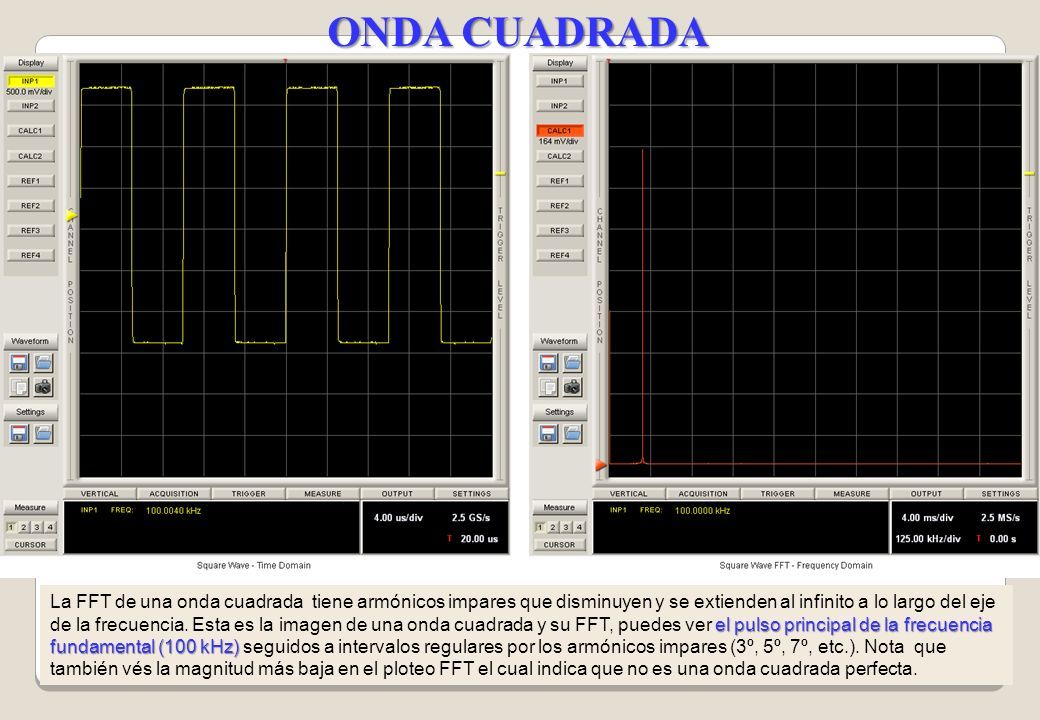Viewport: 1040px width, 720px height.
Task: Open waveform folder icon in left oscilloscope
Action: 43,363
